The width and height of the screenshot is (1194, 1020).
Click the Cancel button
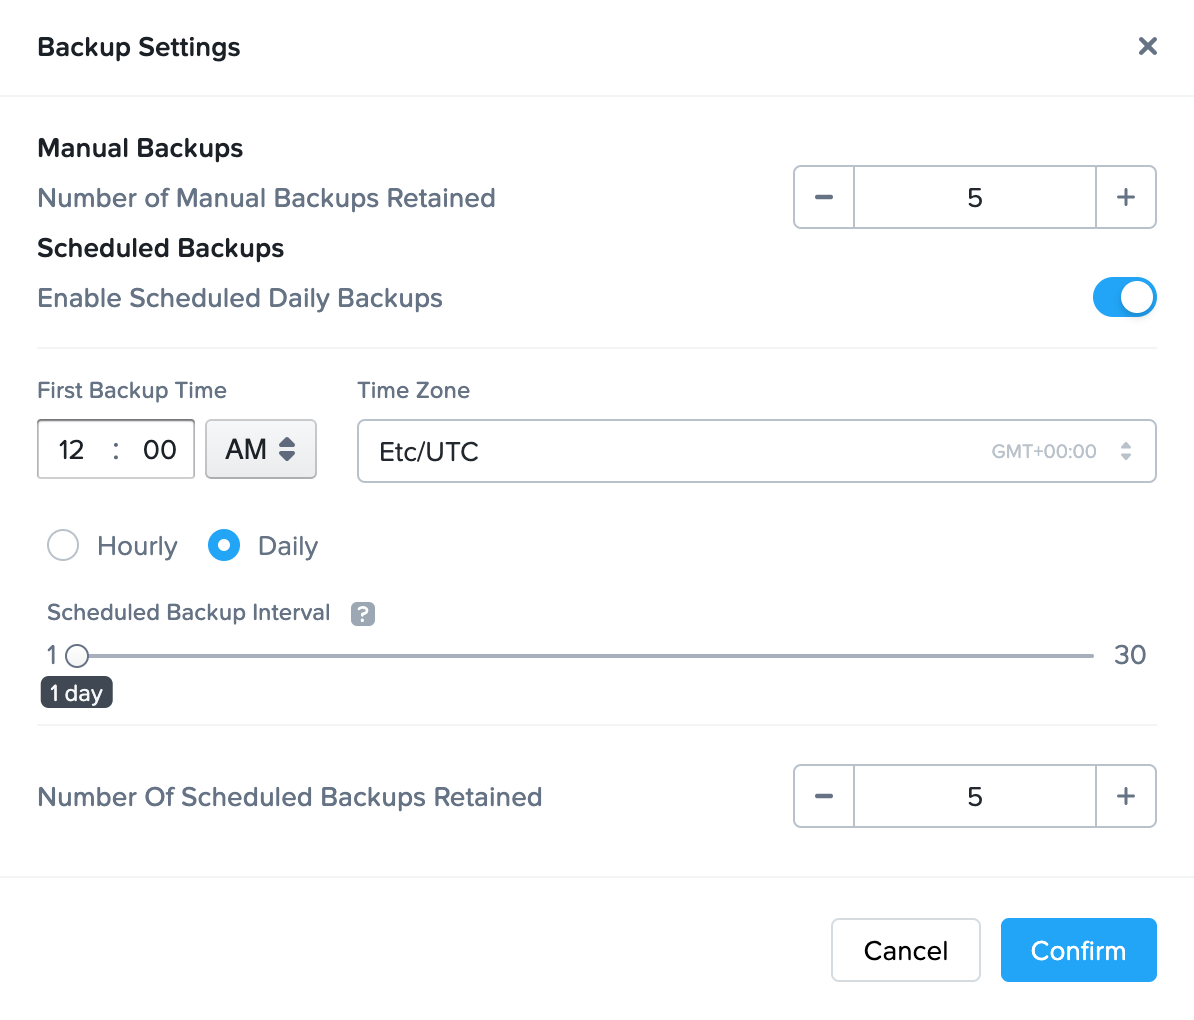pos(905,950)
